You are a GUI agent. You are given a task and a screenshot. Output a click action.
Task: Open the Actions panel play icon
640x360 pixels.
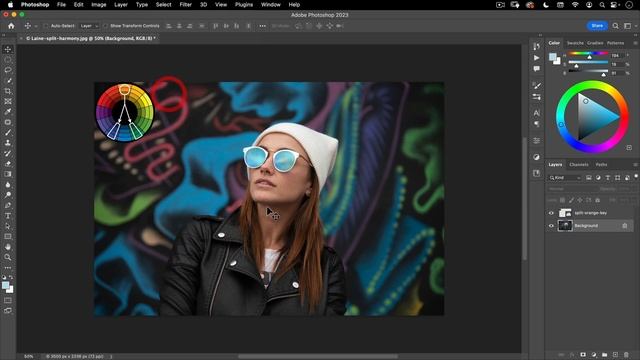[536, 58]
